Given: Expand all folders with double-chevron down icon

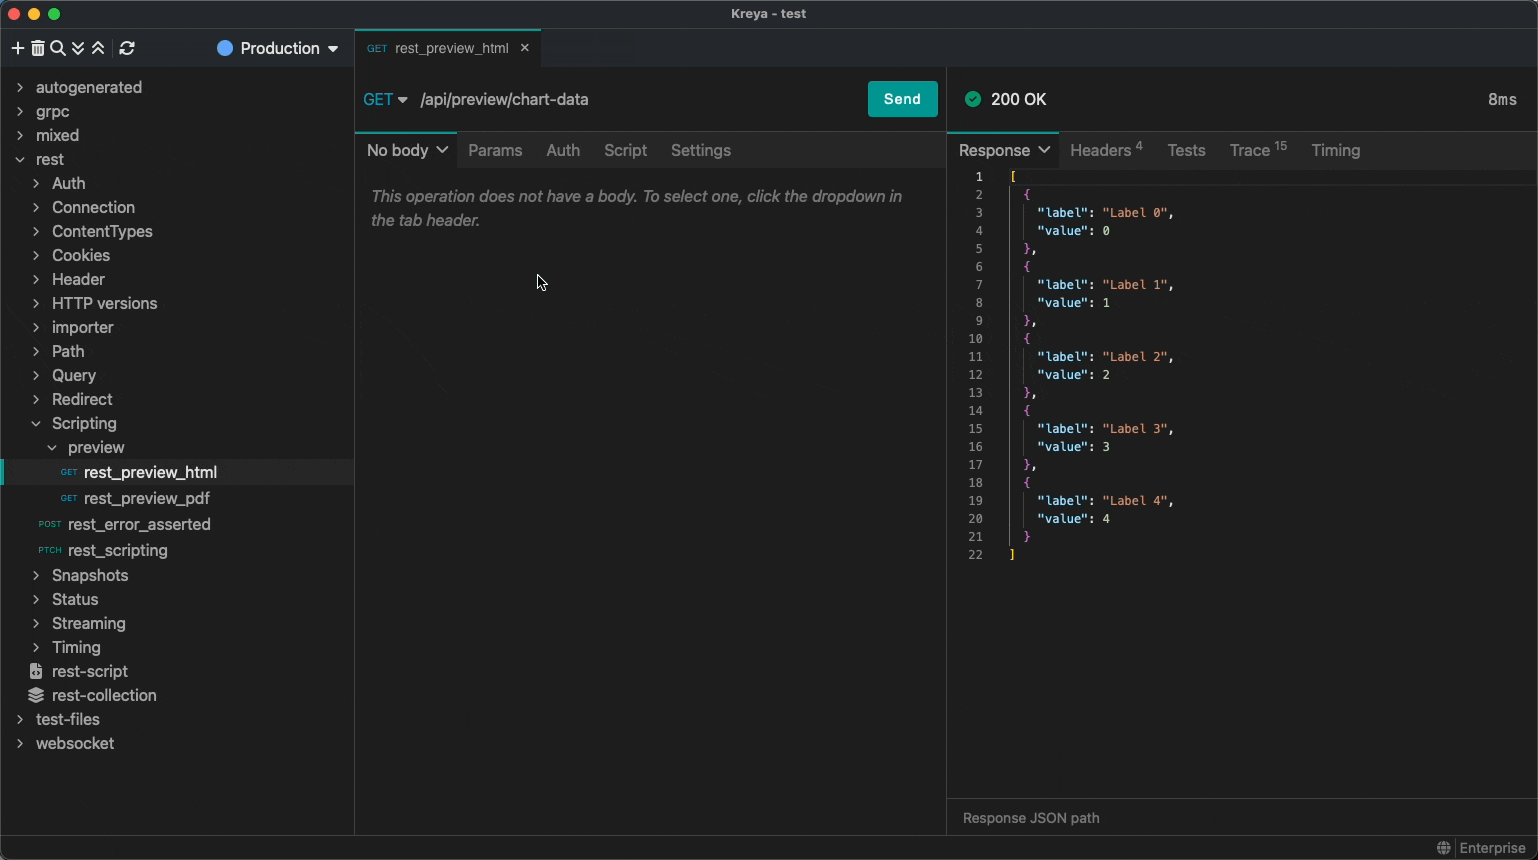Looking at the screenshot, I should tap(78, 48).
